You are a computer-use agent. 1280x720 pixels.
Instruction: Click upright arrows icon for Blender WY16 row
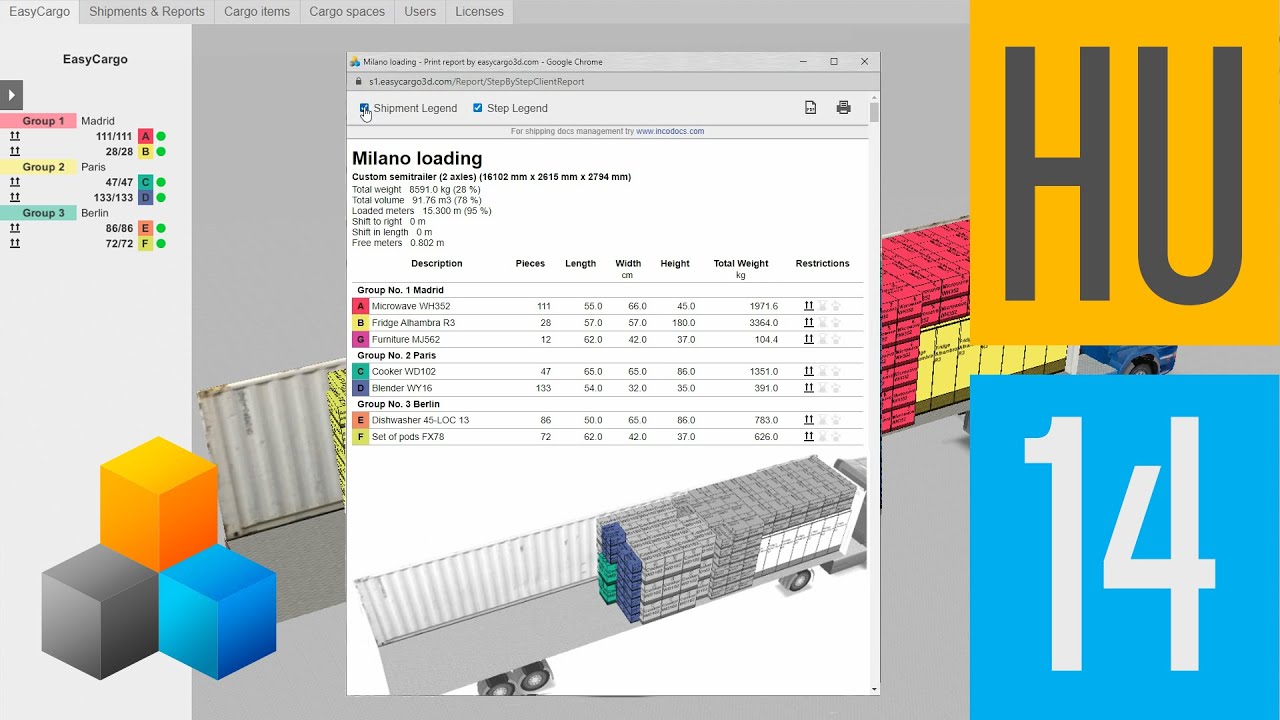pos(809,388)
